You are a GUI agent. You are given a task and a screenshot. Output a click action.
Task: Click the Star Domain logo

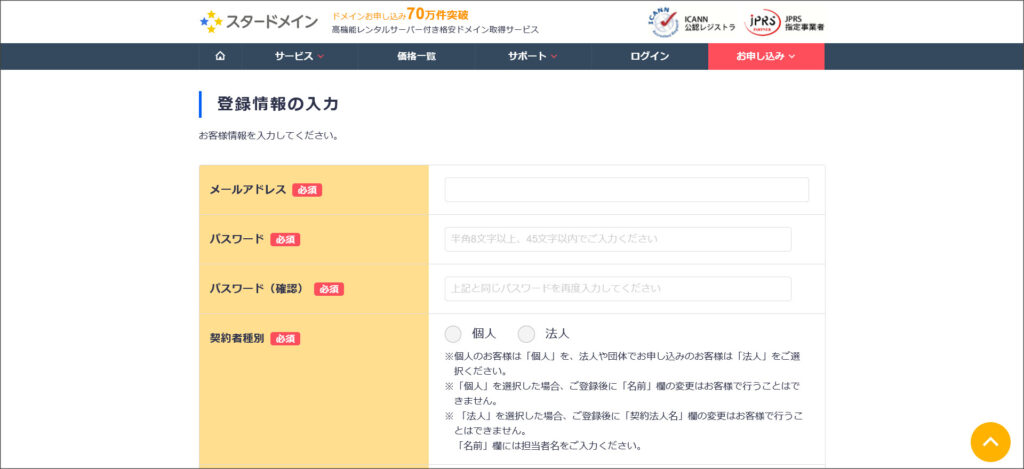click(x=259, y=21)
